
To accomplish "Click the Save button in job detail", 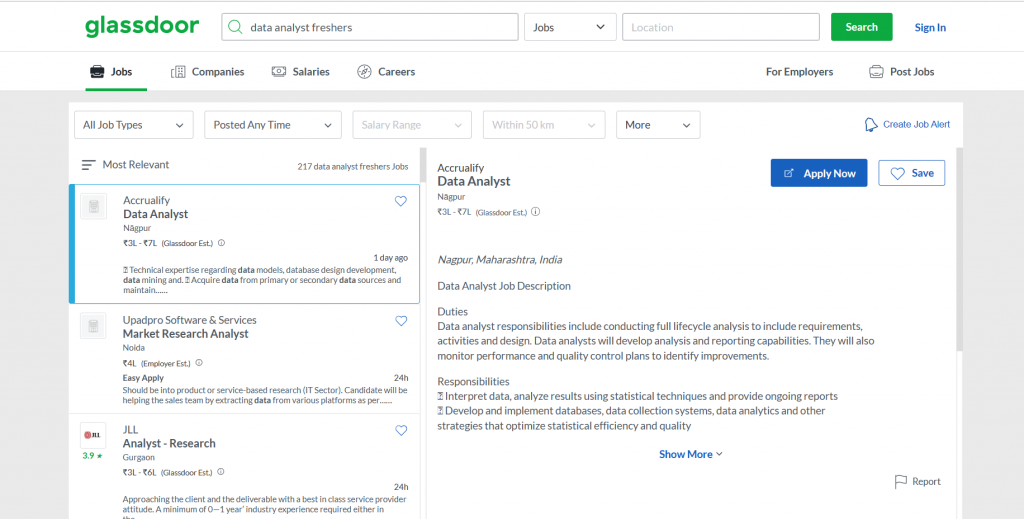I will [x=912, y=173].
